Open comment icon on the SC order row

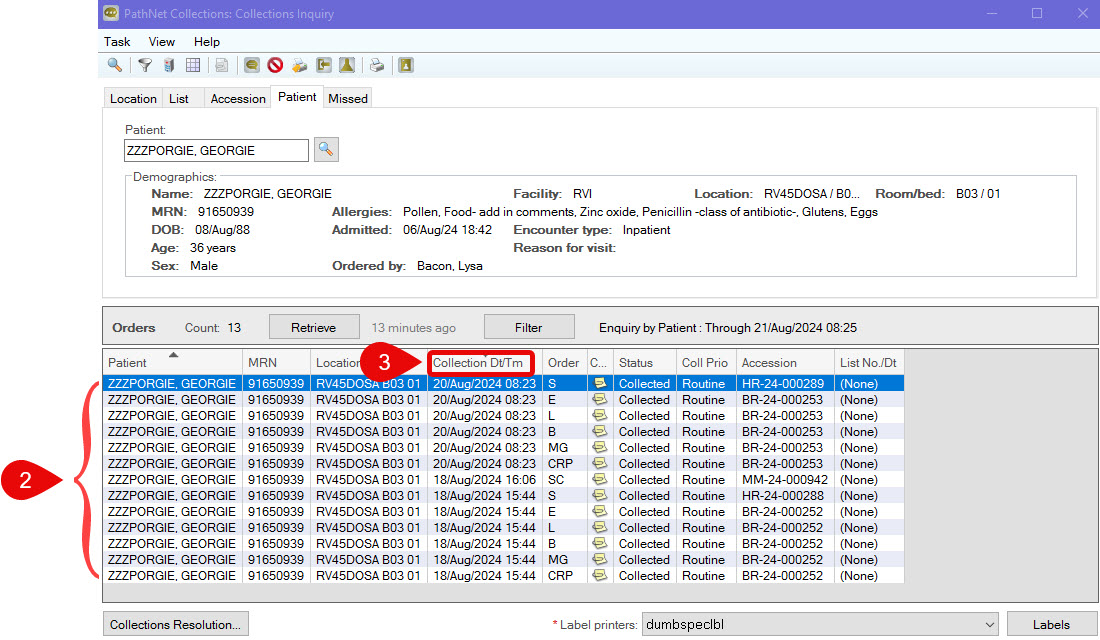pyautogui.click(x=599, y=479)
